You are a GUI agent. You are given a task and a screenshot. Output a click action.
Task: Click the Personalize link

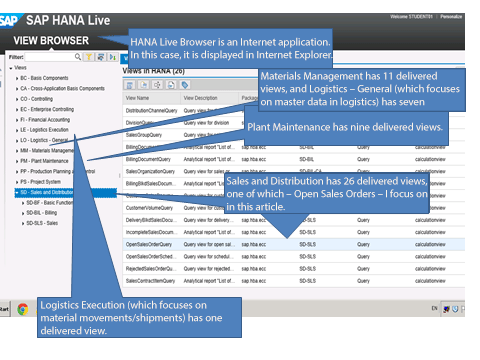pyautogui.click(x=451, y=16)
